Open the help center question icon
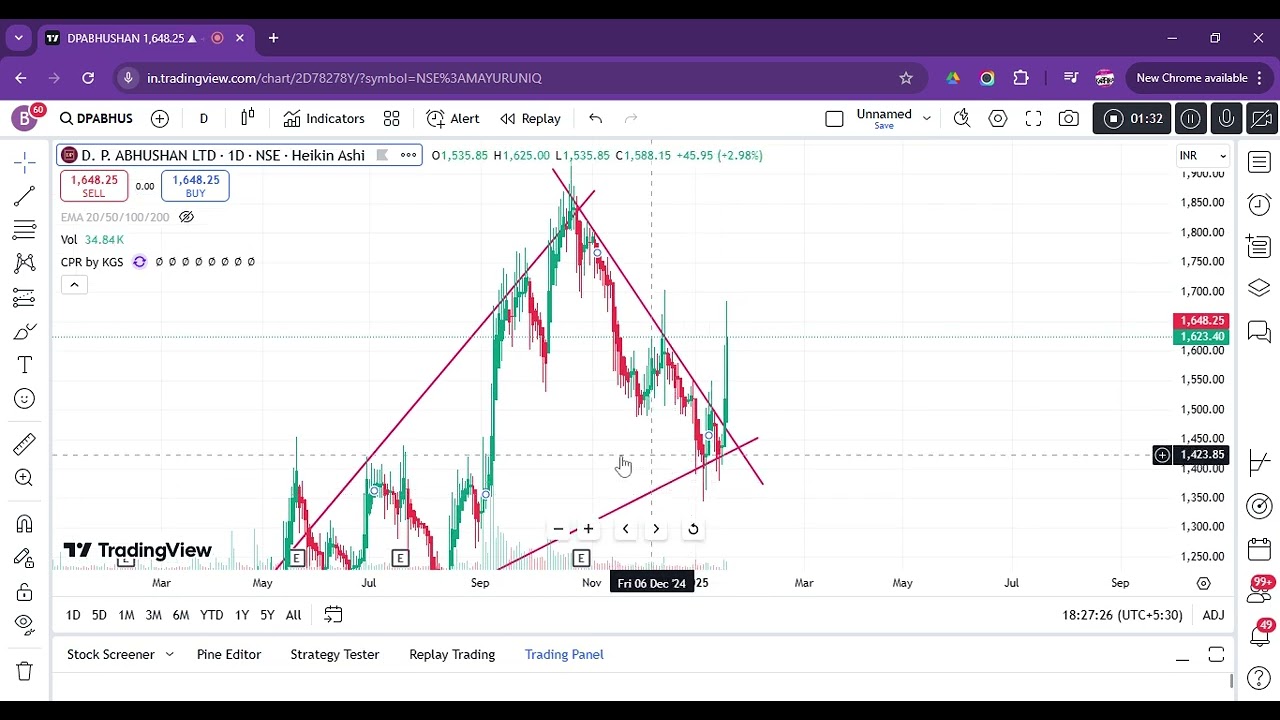This screenshot has height=720, width=1280. click(x=1259, y=679)
